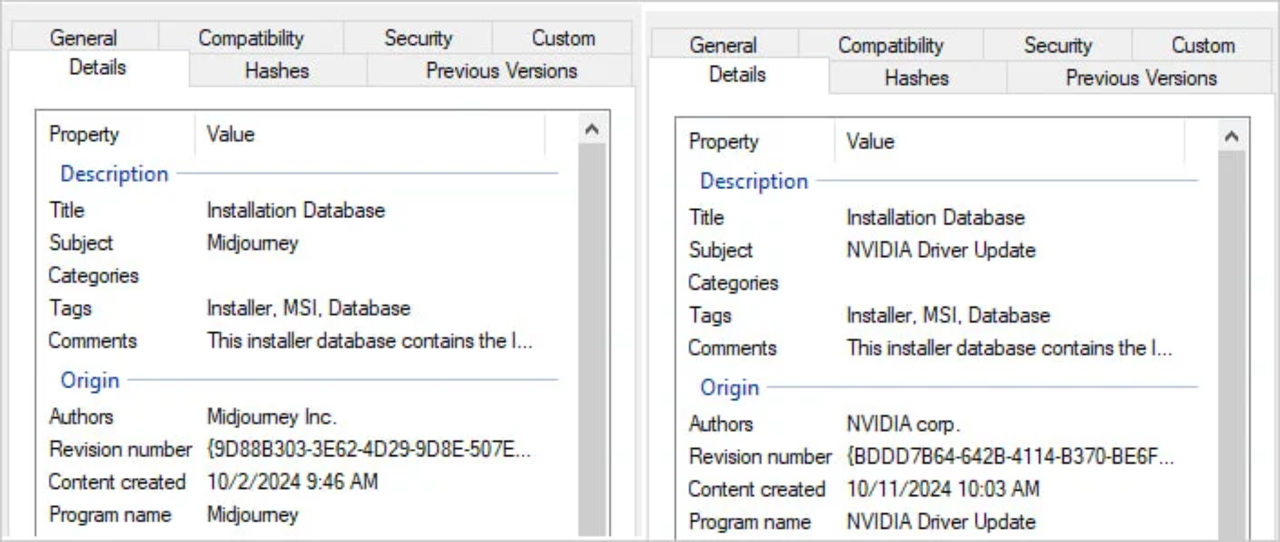Screen dimensions: 1280x542
Task: Select the Comments value in Midjourney window
Action: [369, 341]
